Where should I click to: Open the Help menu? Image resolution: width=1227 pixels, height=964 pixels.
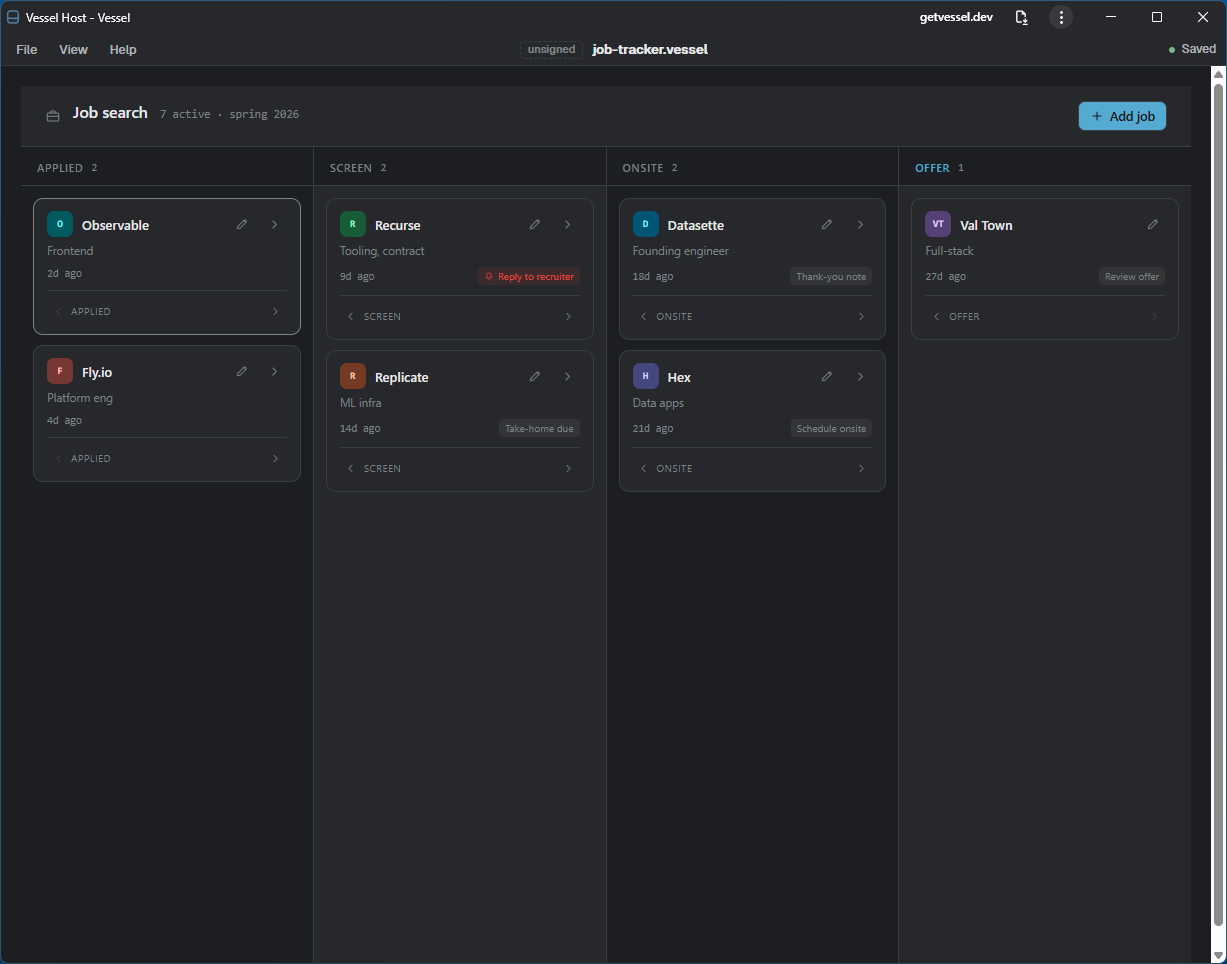pos(123,49)
